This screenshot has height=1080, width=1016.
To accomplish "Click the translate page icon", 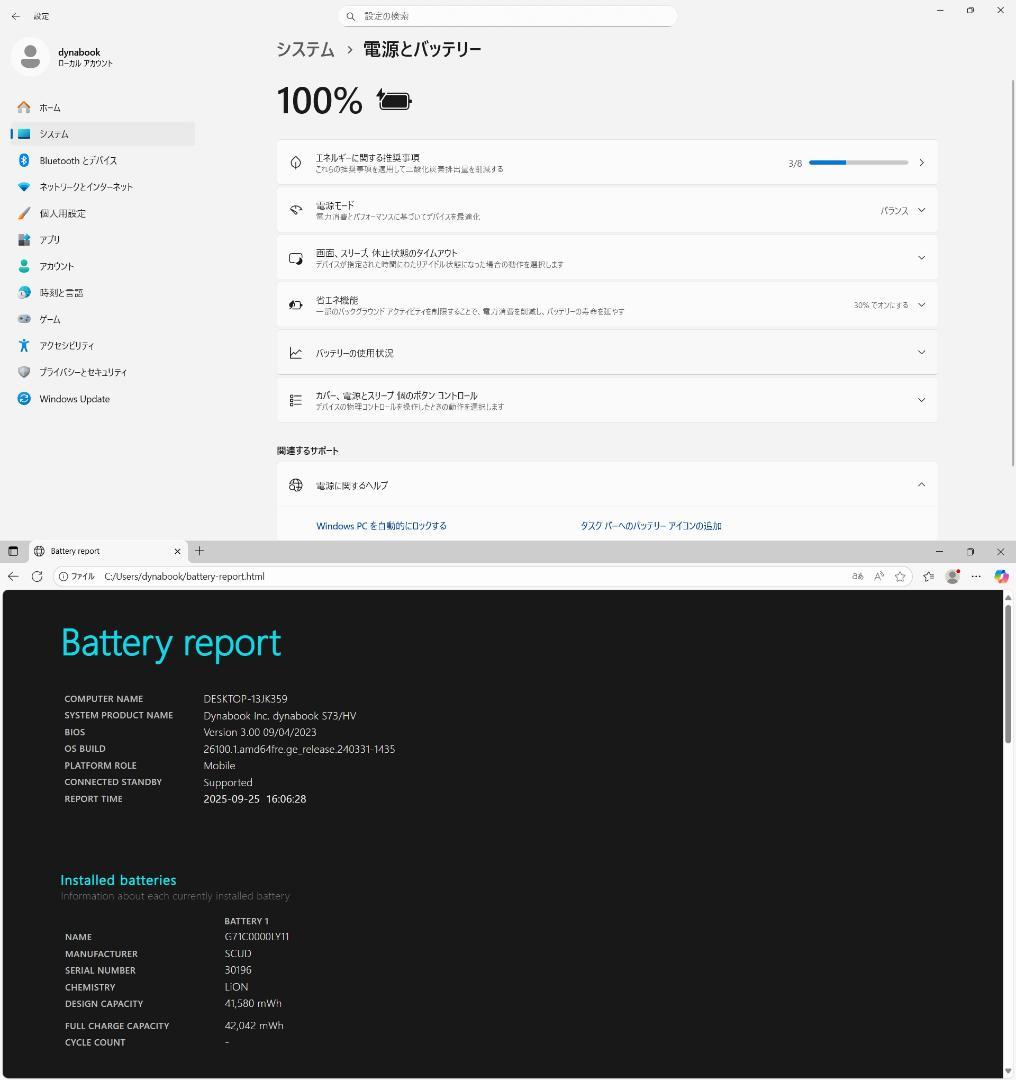I will click(857, 576).
